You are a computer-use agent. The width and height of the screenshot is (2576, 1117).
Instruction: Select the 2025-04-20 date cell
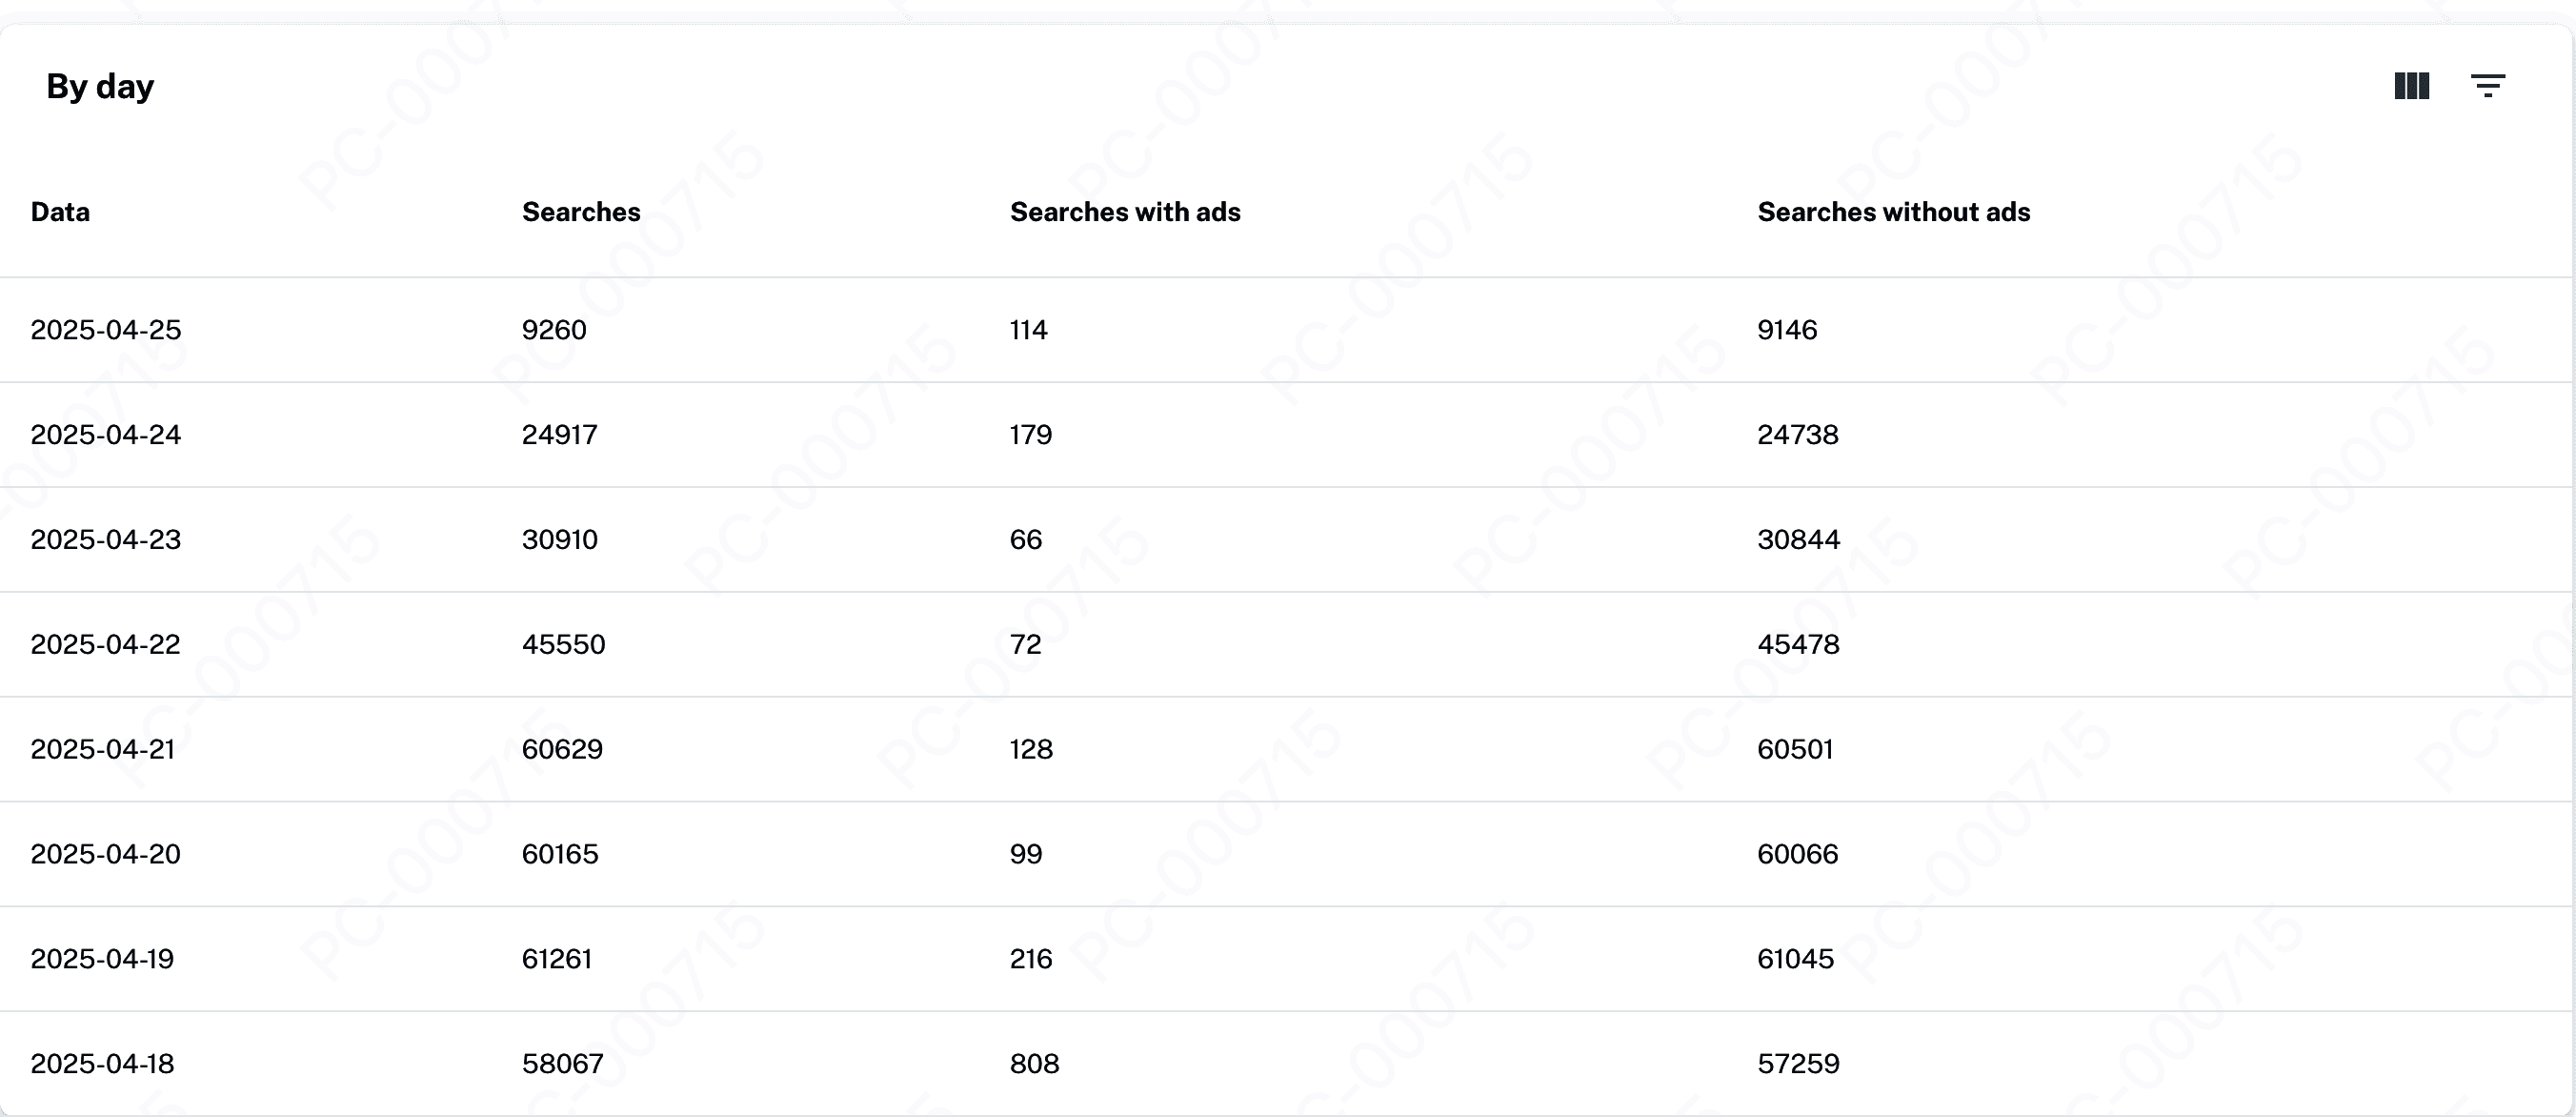coord(106,855)
